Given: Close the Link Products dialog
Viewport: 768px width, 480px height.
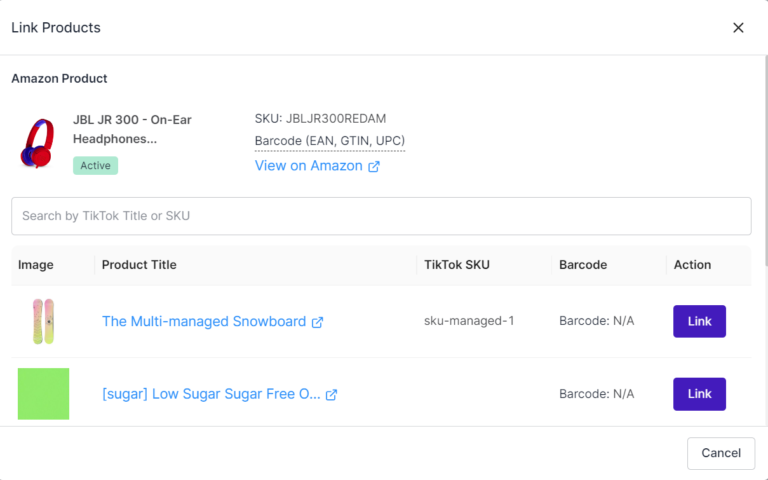Looking at the screenshot, I should pyautogui.click(x=738, y=28).
